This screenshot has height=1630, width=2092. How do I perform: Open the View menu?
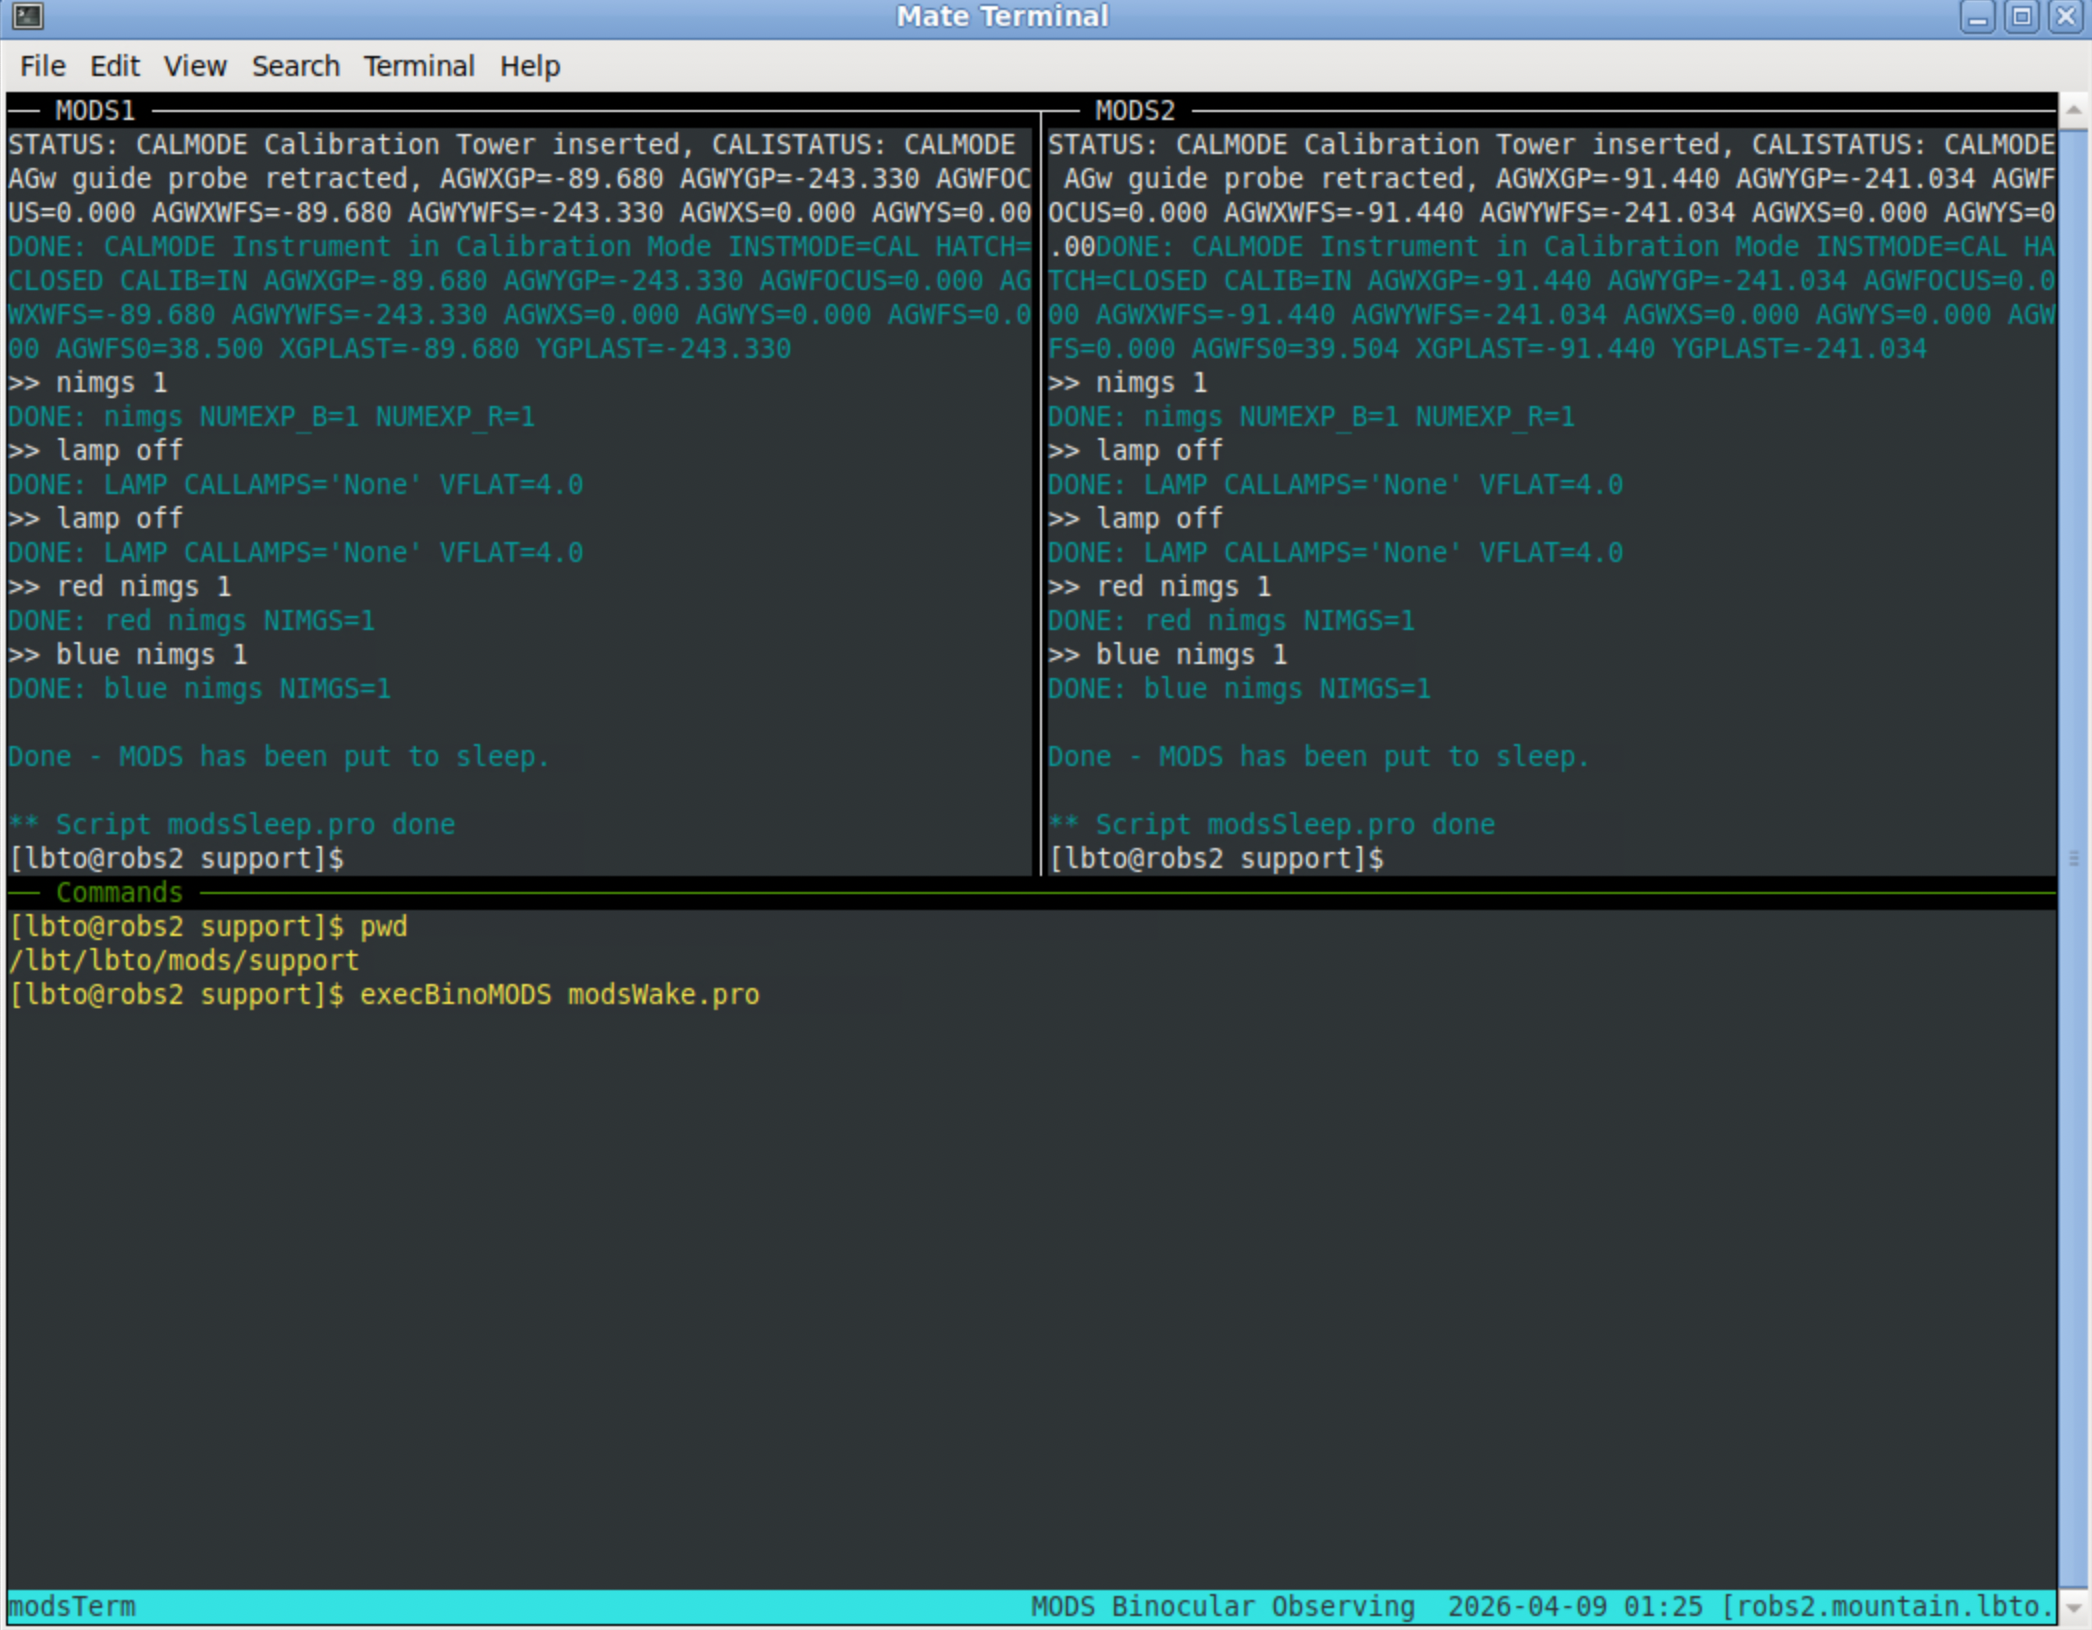(x=195, y=66)
